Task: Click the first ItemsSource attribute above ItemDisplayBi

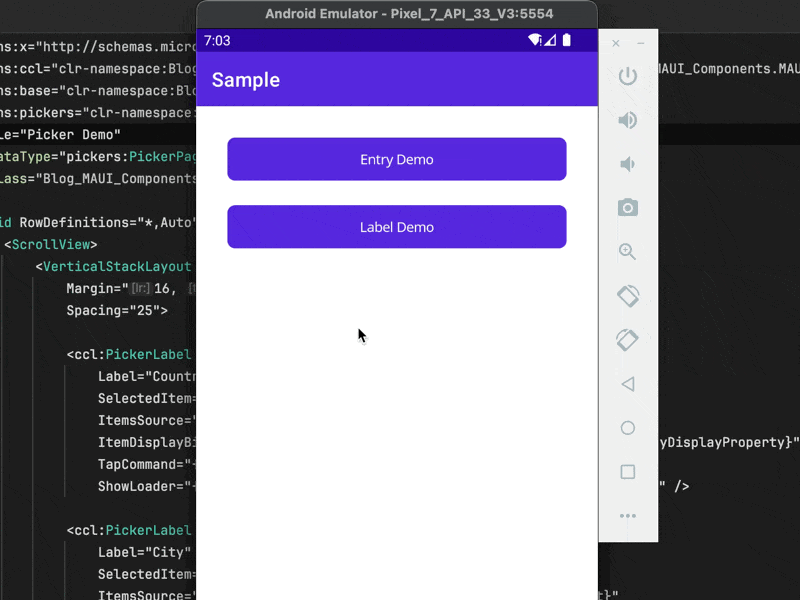Action: click(147, 420)
